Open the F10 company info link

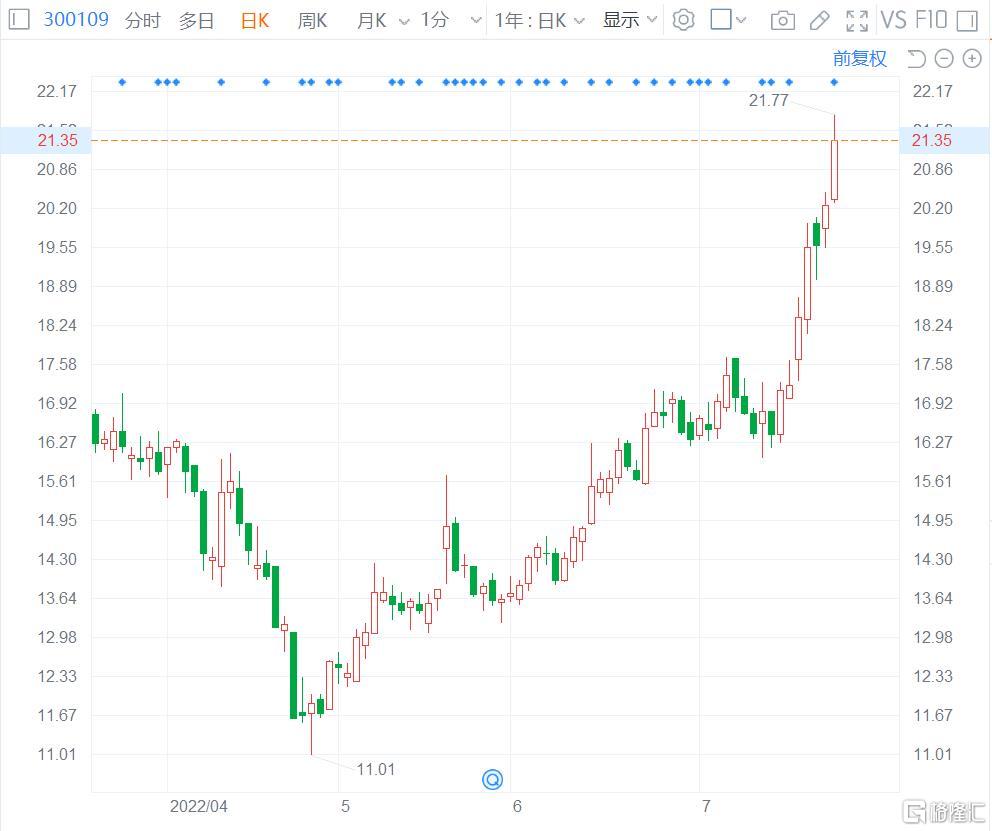pos(931,20)
